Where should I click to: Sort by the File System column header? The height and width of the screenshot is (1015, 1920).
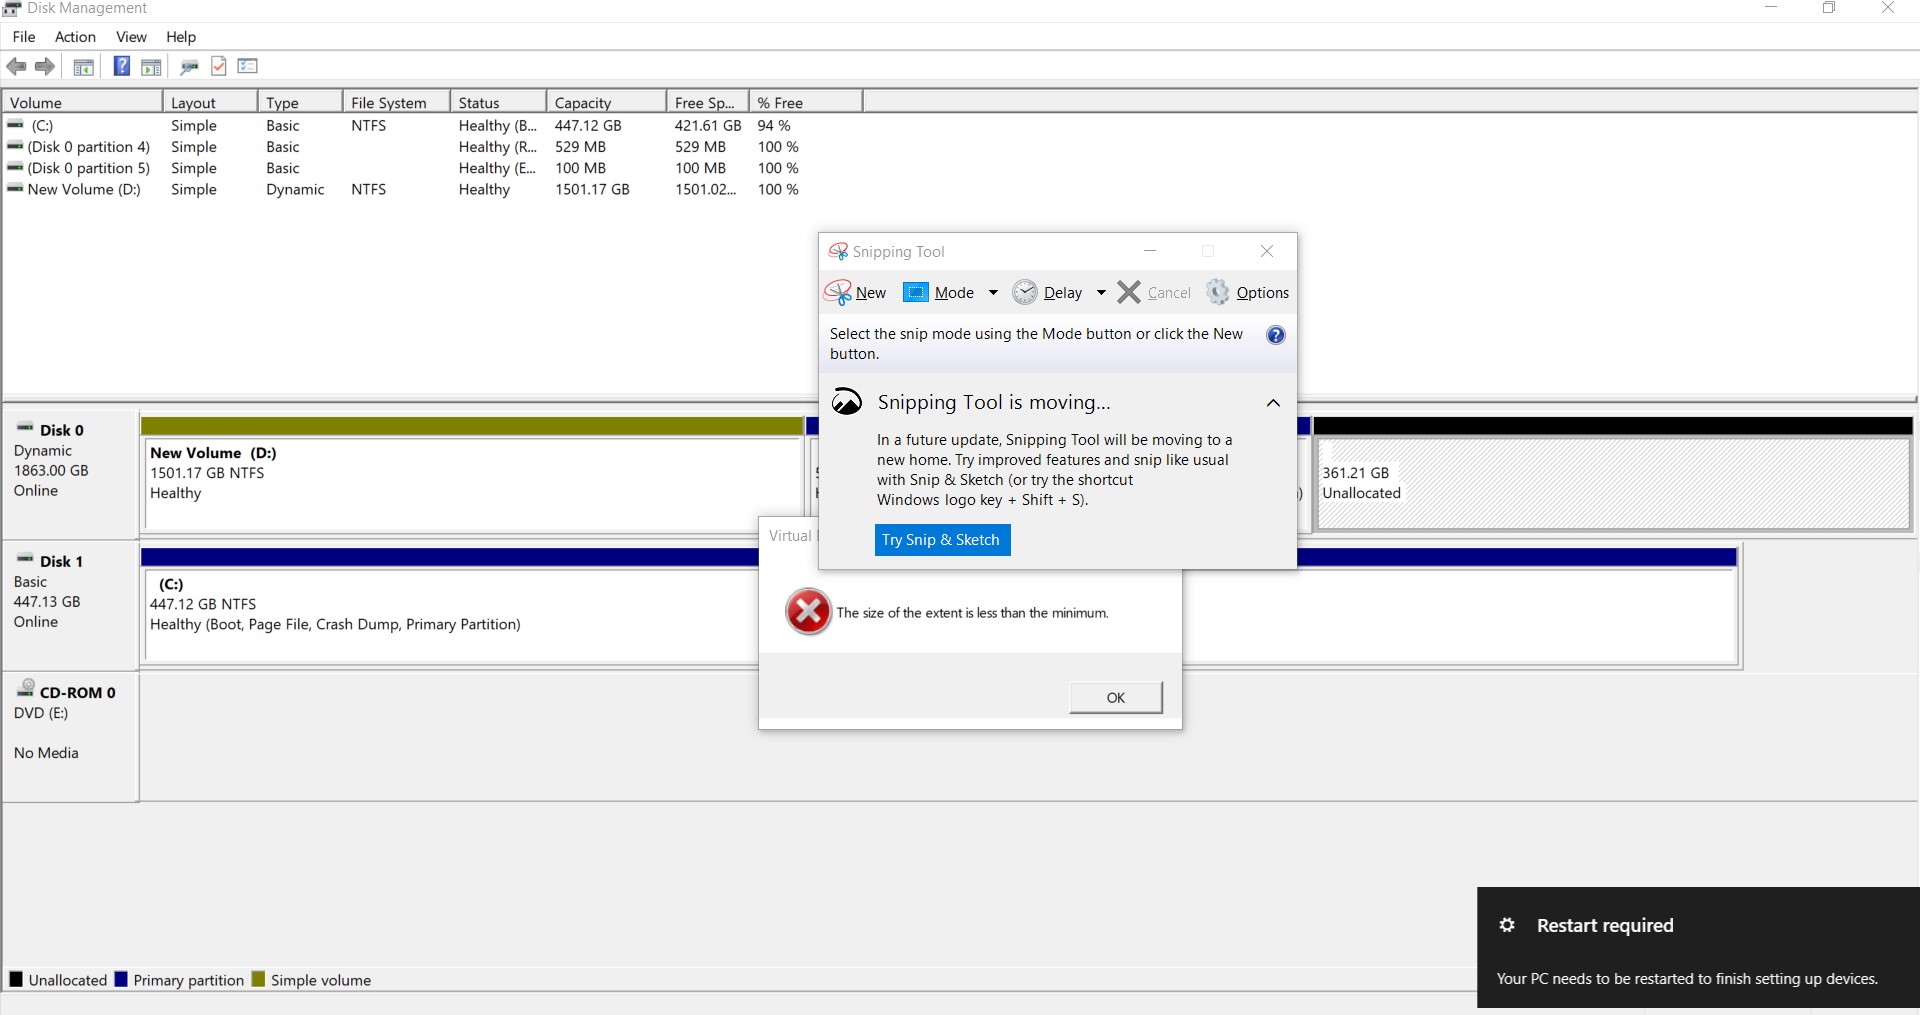397,102
